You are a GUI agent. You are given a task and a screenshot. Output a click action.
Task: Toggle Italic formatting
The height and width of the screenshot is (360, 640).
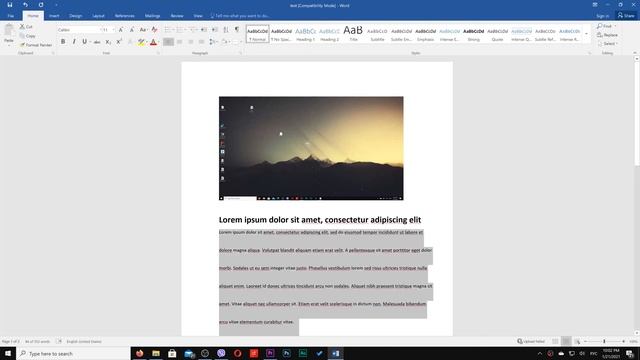74,42
